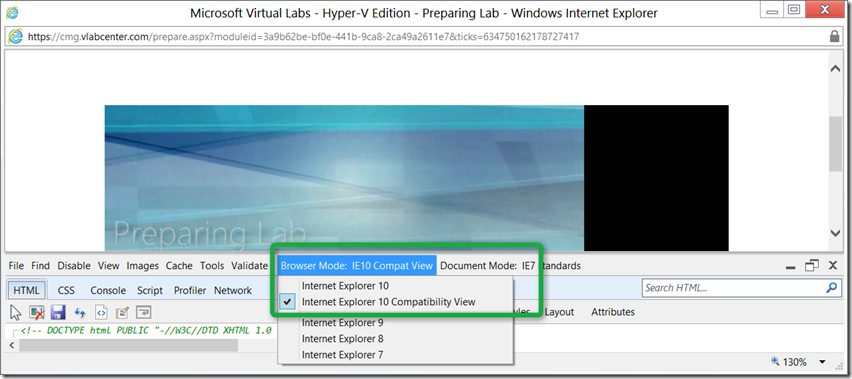Click the HTML pane left scroll arrow
852x379 pixels.
click(x=12, y=345)
